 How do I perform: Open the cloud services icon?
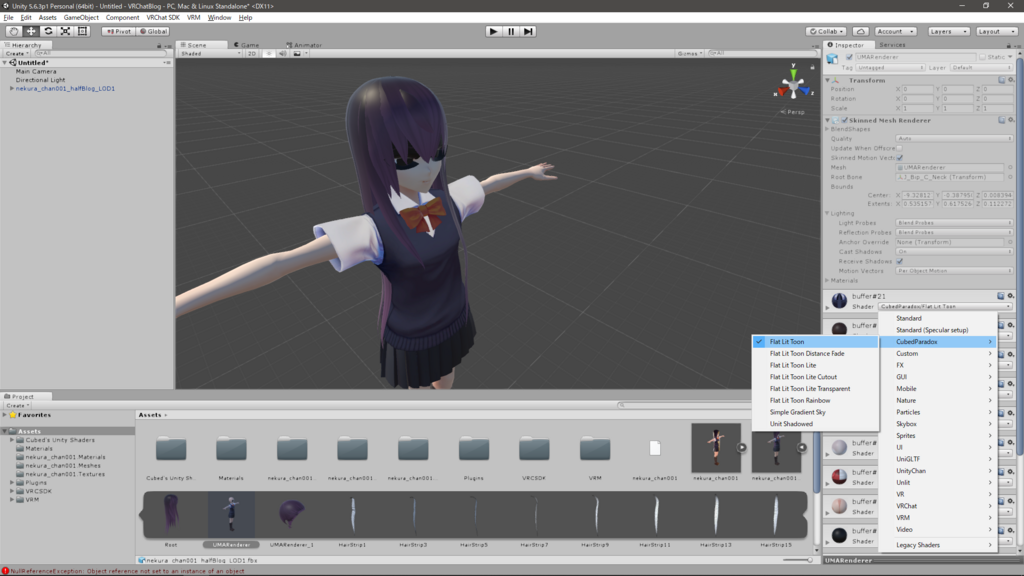[860, 31]
